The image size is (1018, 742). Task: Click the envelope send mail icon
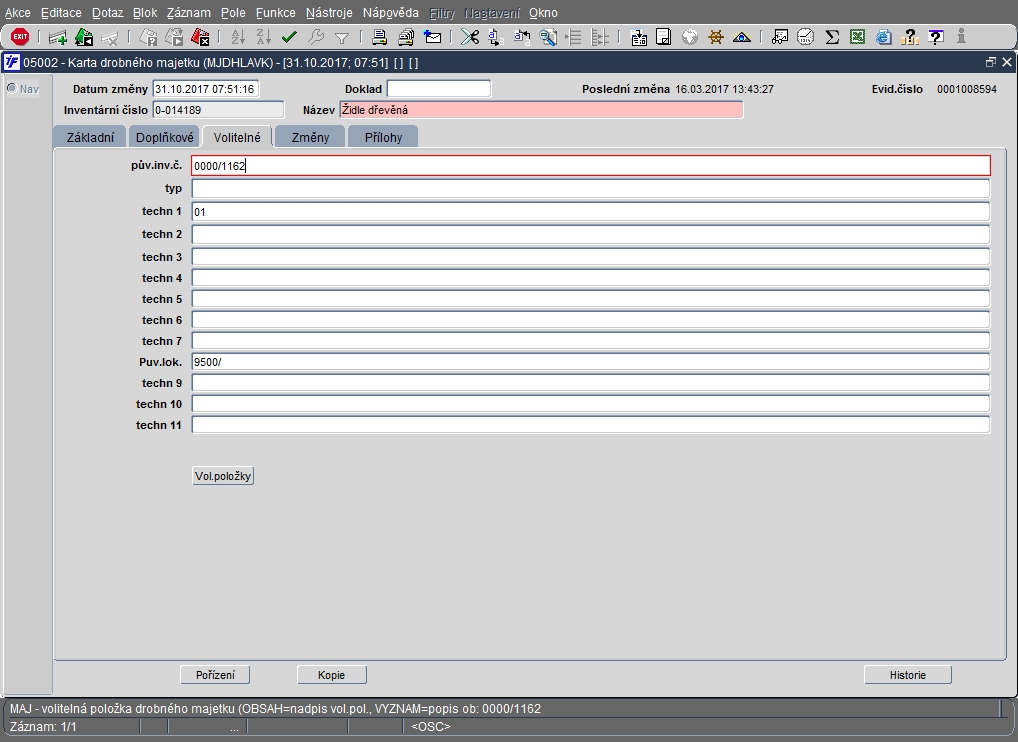point(432,38)
